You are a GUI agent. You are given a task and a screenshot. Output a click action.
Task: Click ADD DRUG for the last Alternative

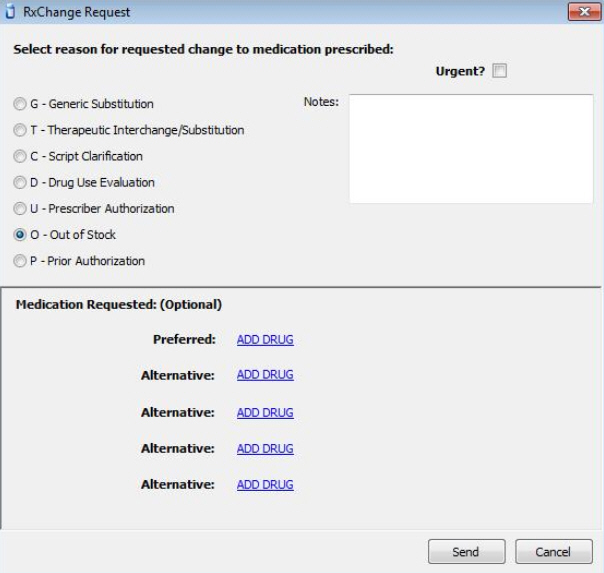tap(265, 484)
